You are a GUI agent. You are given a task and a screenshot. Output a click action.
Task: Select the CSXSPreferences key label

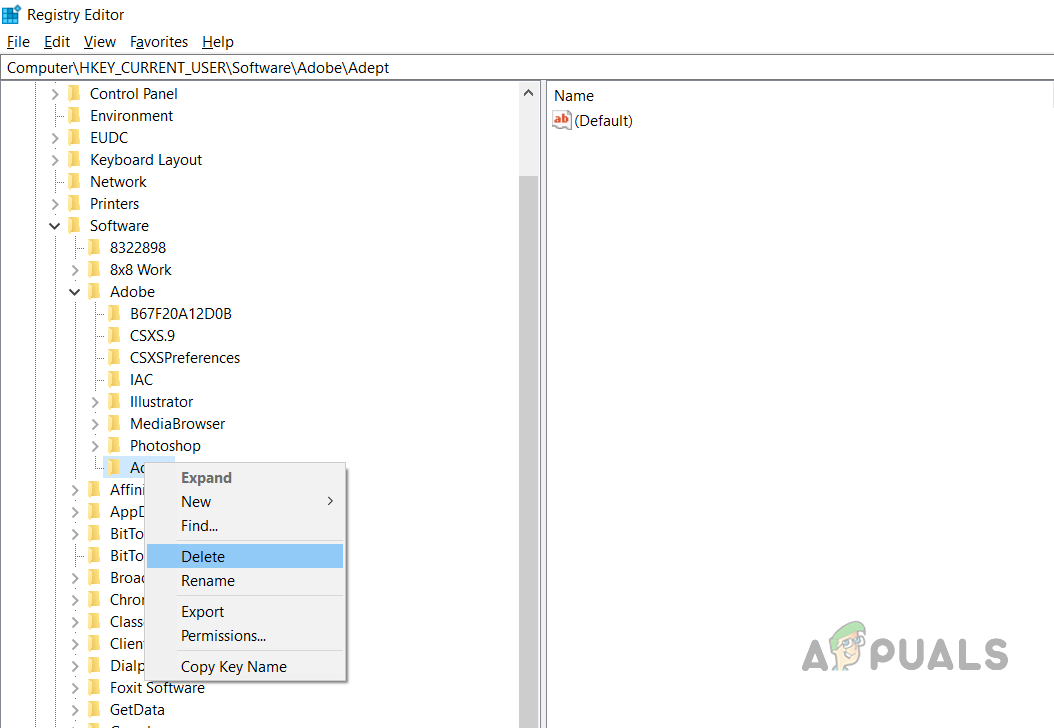[x=185, y=358]
